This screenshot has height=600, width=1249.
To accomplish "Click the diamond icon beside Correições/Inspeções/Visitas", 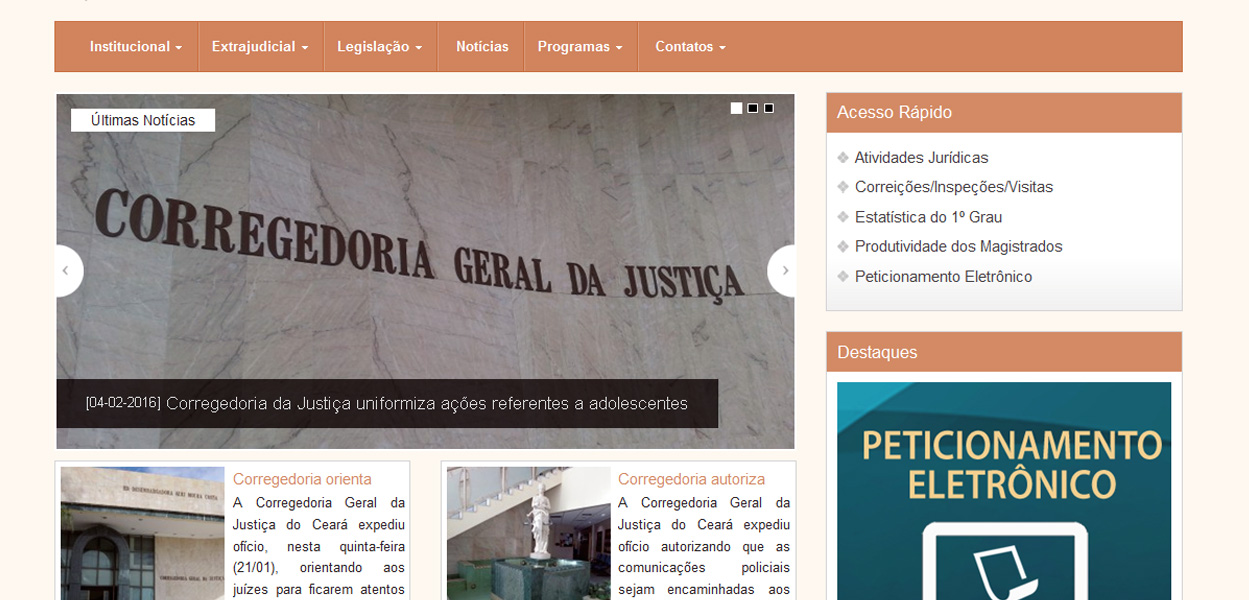I will (843, 187).
